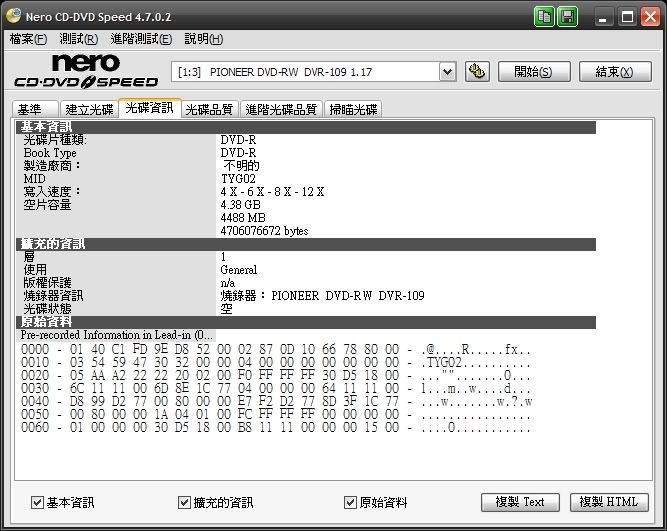Close the Nero window with the red X
Image resolution: width=667 pixels, height=531 pixels.
click(650, 16)
